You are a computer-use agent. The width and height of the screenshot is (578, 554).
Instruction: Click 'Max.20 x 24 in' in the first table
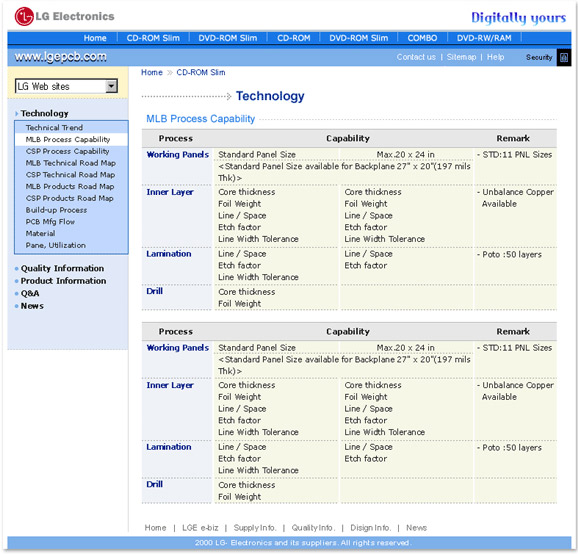[405, 154]
